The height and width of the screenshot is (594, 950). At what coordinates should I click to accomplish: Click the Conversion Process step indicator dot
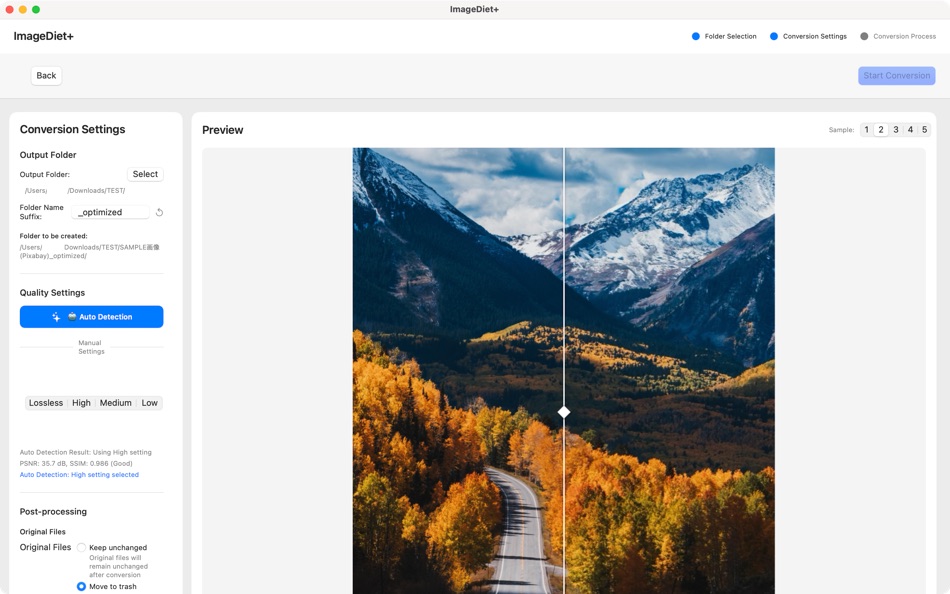(x=866, y=35)
